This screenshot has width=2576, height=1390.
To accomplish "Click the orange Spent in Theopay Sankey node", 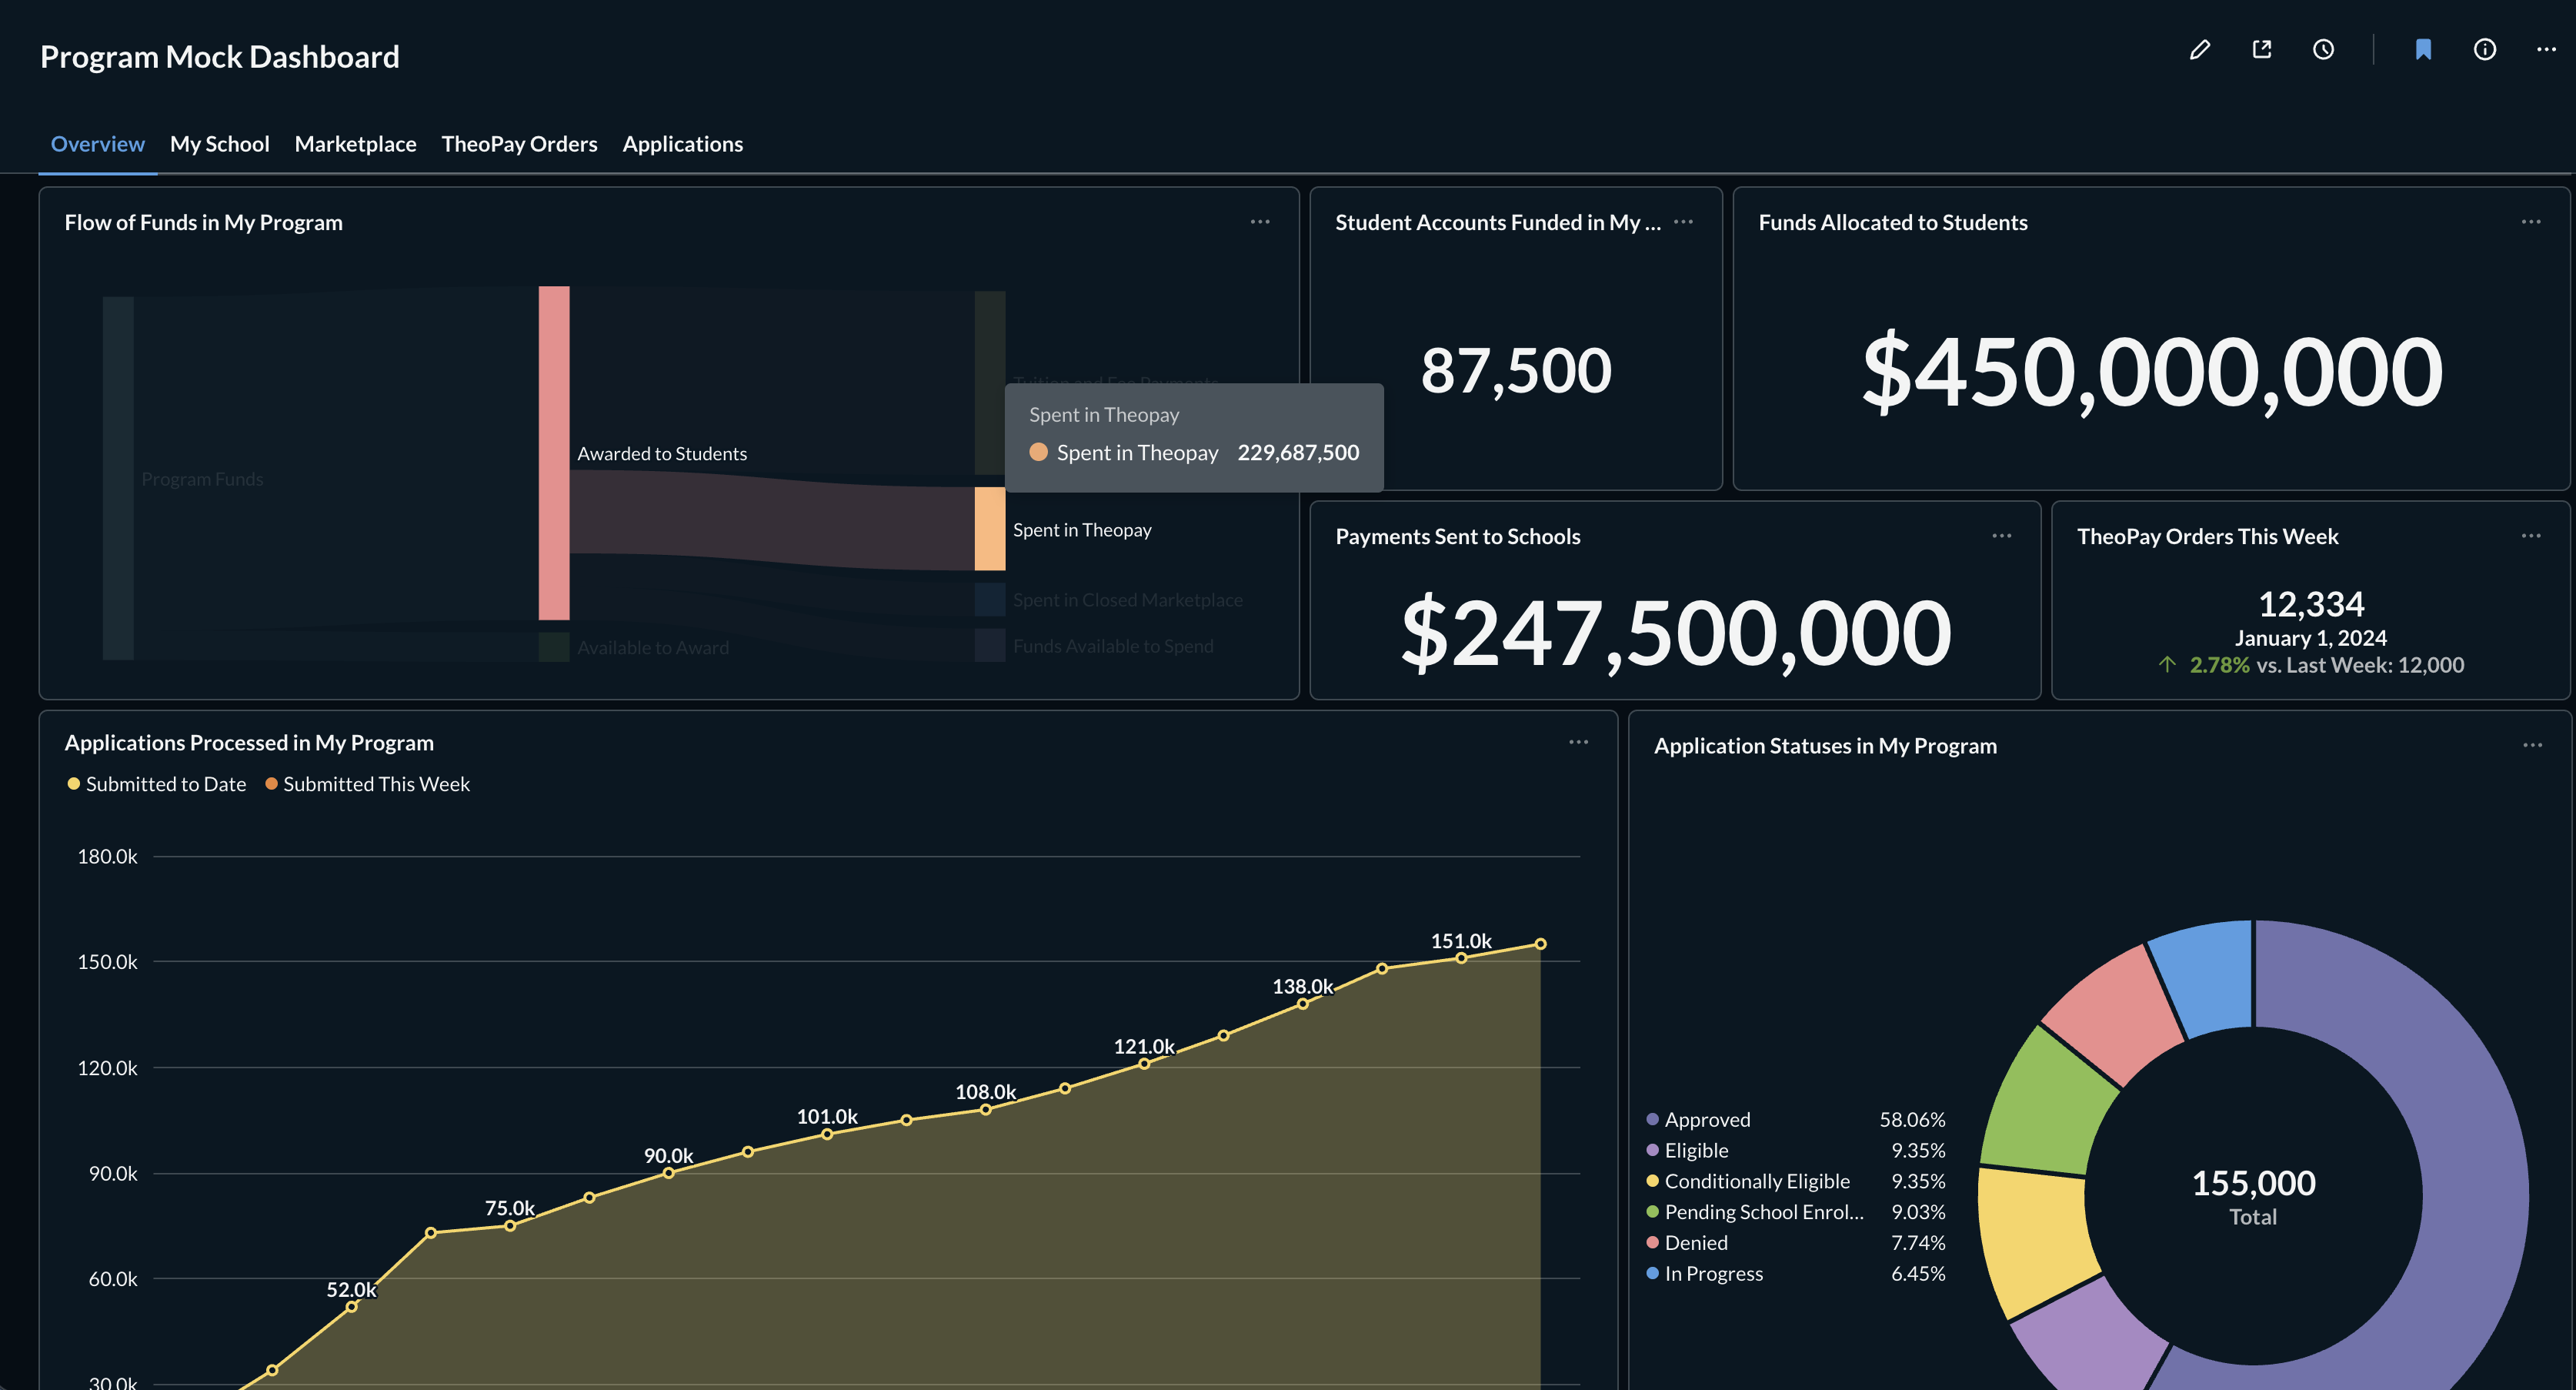I will pyautogui.click(x=990, y=529).
